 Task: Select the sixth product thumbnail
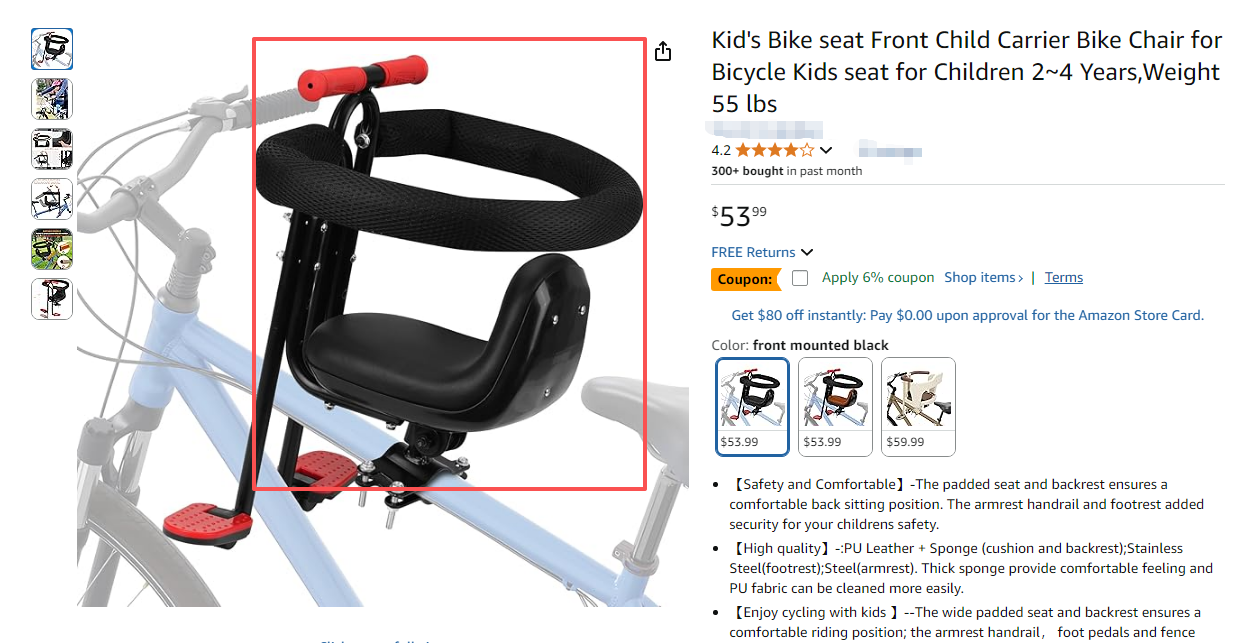point(52,299)
